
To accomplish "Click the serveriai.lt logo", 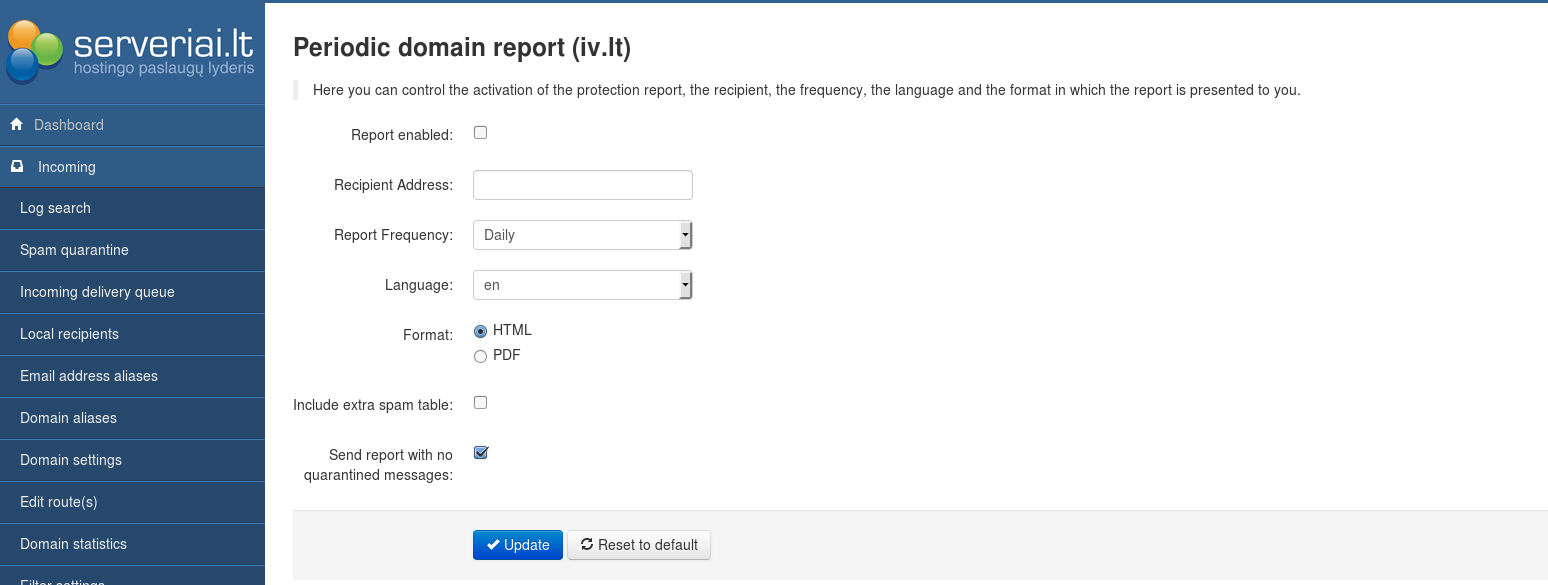I will [x=130, y=52].
